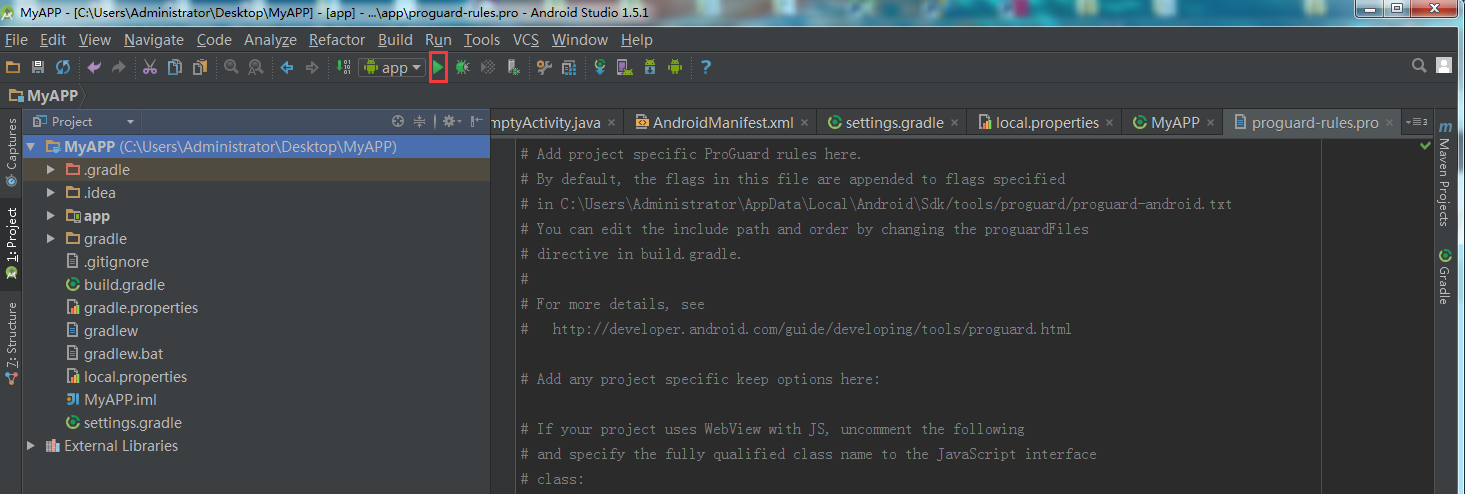Click the Paste clipboard icon
Screen dimensions: 1465x494
[x=200, y=67]
